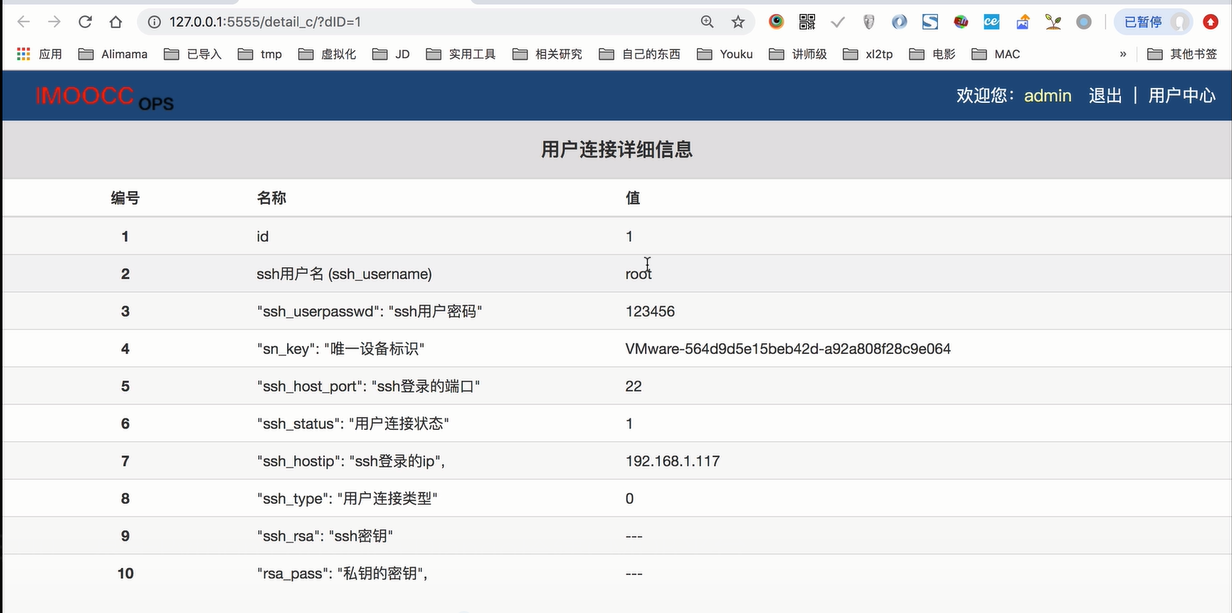Image resolution: width=1232 pixels, height=613 pixels.
Task: Select the IP value 192.168.1.117
Action: click(x=673, y=461)
